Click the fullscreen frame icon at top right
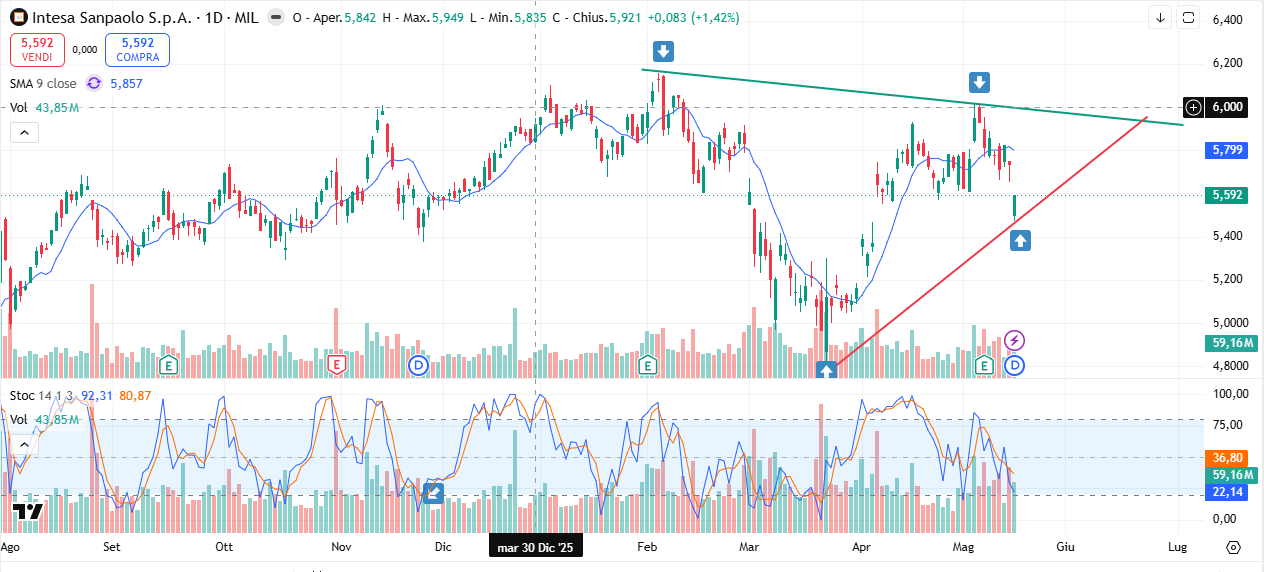1264x572 pixels. pyautogui.click(x=1189, y=17)
